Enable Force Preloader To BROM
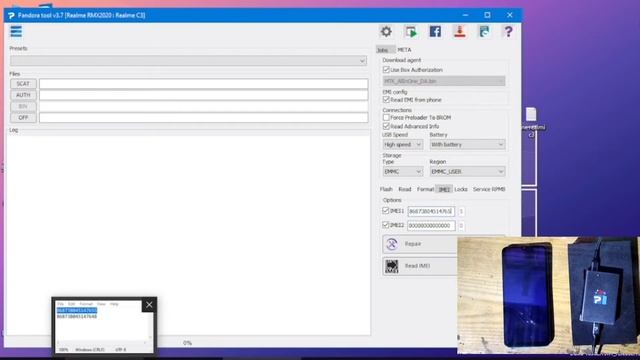Viewport: 640px width, 360px height. [386, 118]
